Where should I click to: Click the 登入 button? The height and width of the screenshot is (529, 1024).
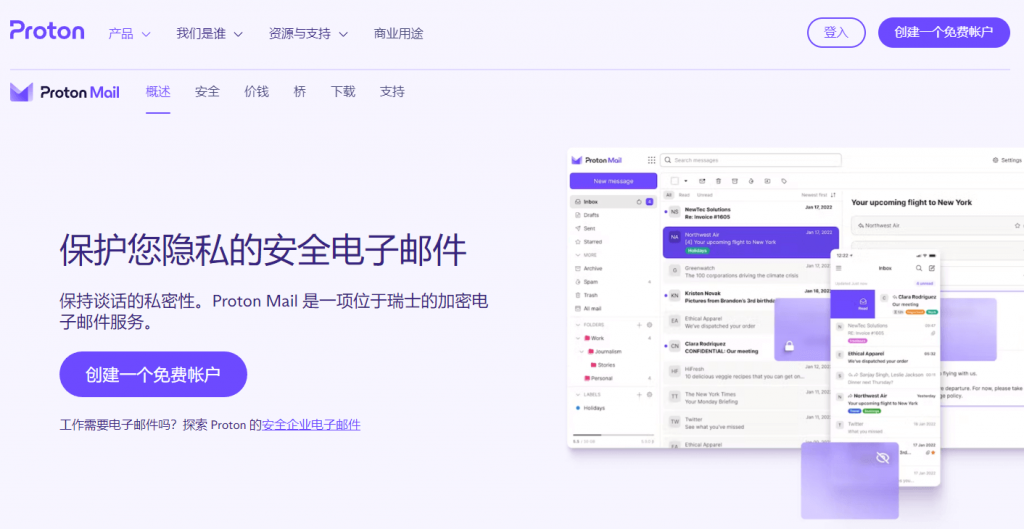click(836, 33)
